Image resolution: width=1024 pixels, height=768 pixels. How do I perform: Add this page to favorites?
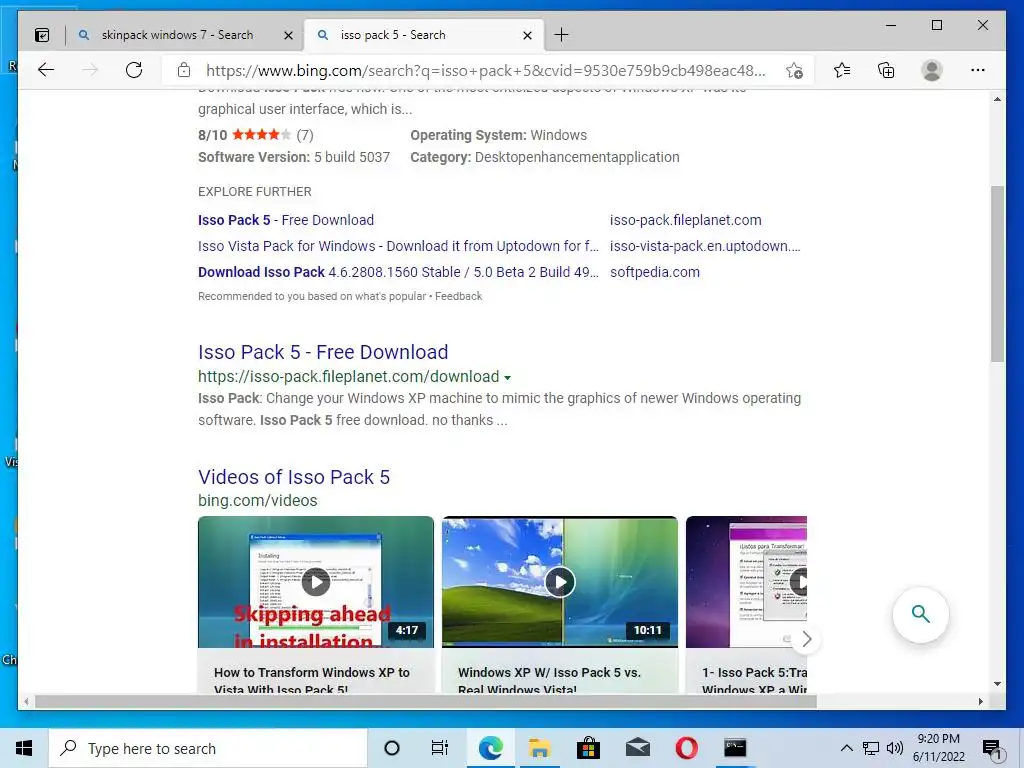click(794, 71)
